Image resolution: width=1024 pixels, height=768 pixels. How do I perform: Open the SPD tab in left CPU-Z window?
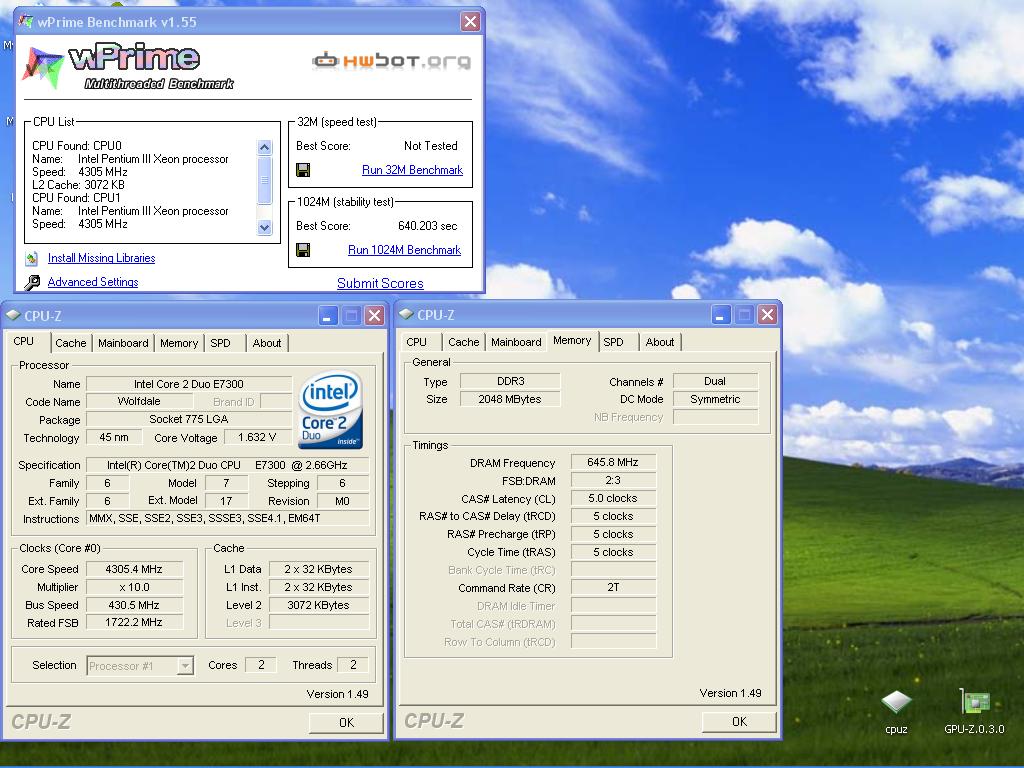click(221, 344)
